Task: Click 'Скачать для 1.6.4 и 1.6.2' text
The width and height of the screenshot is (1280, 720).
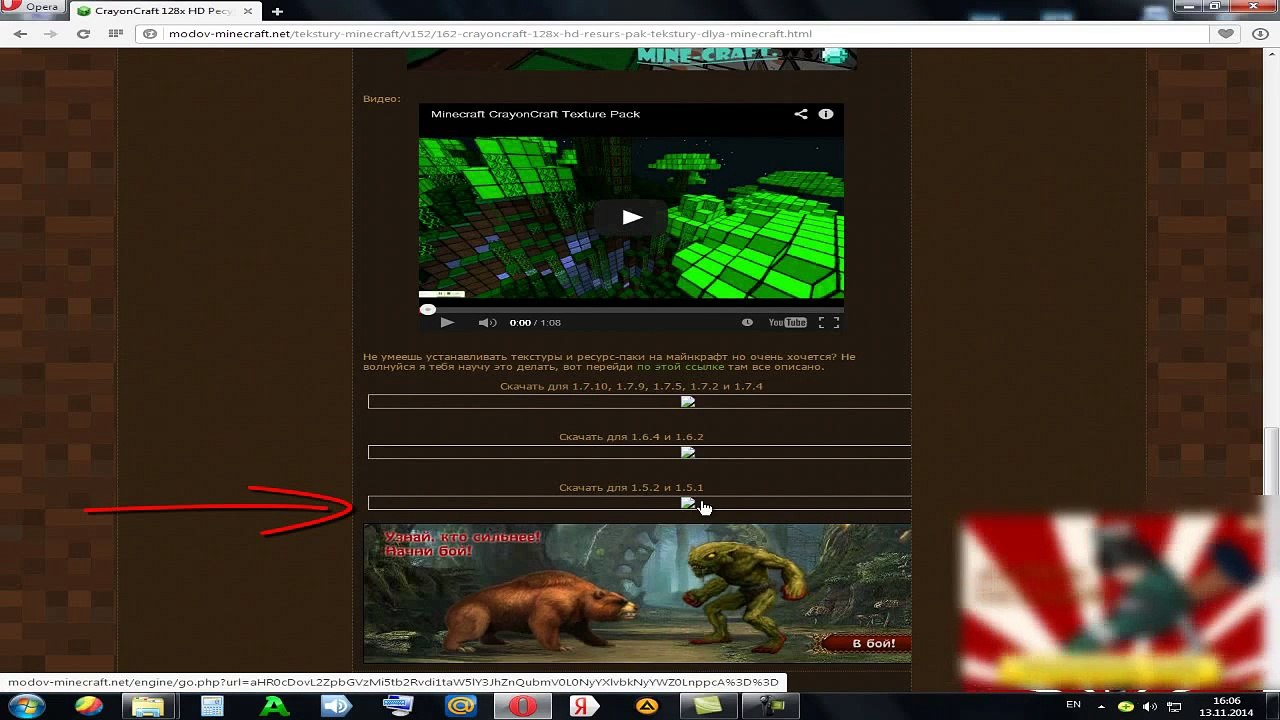Action: 631,437
